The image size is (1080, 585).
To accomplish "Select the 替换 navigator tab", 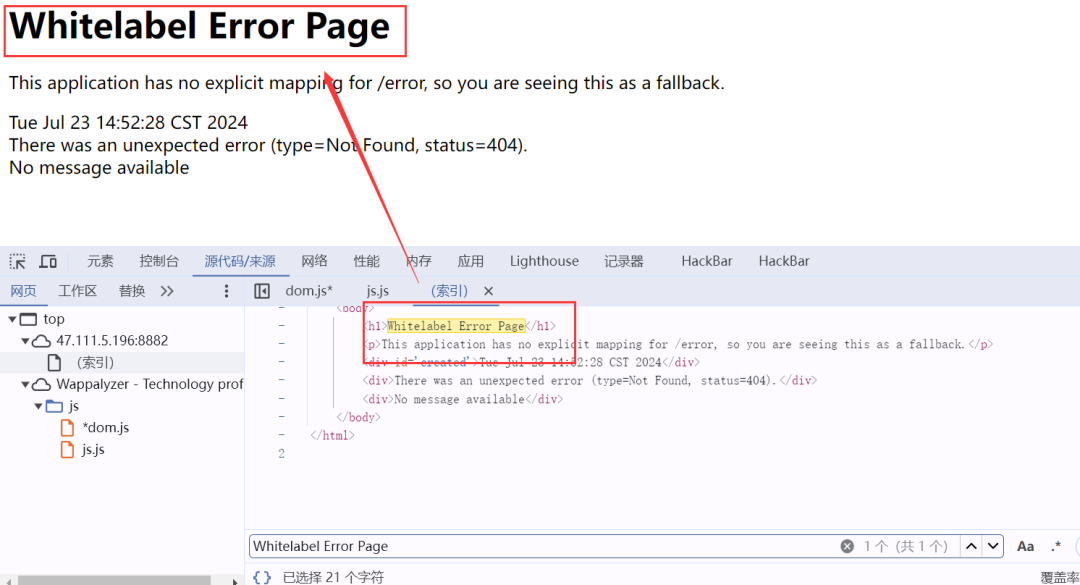I will (132, 291).
